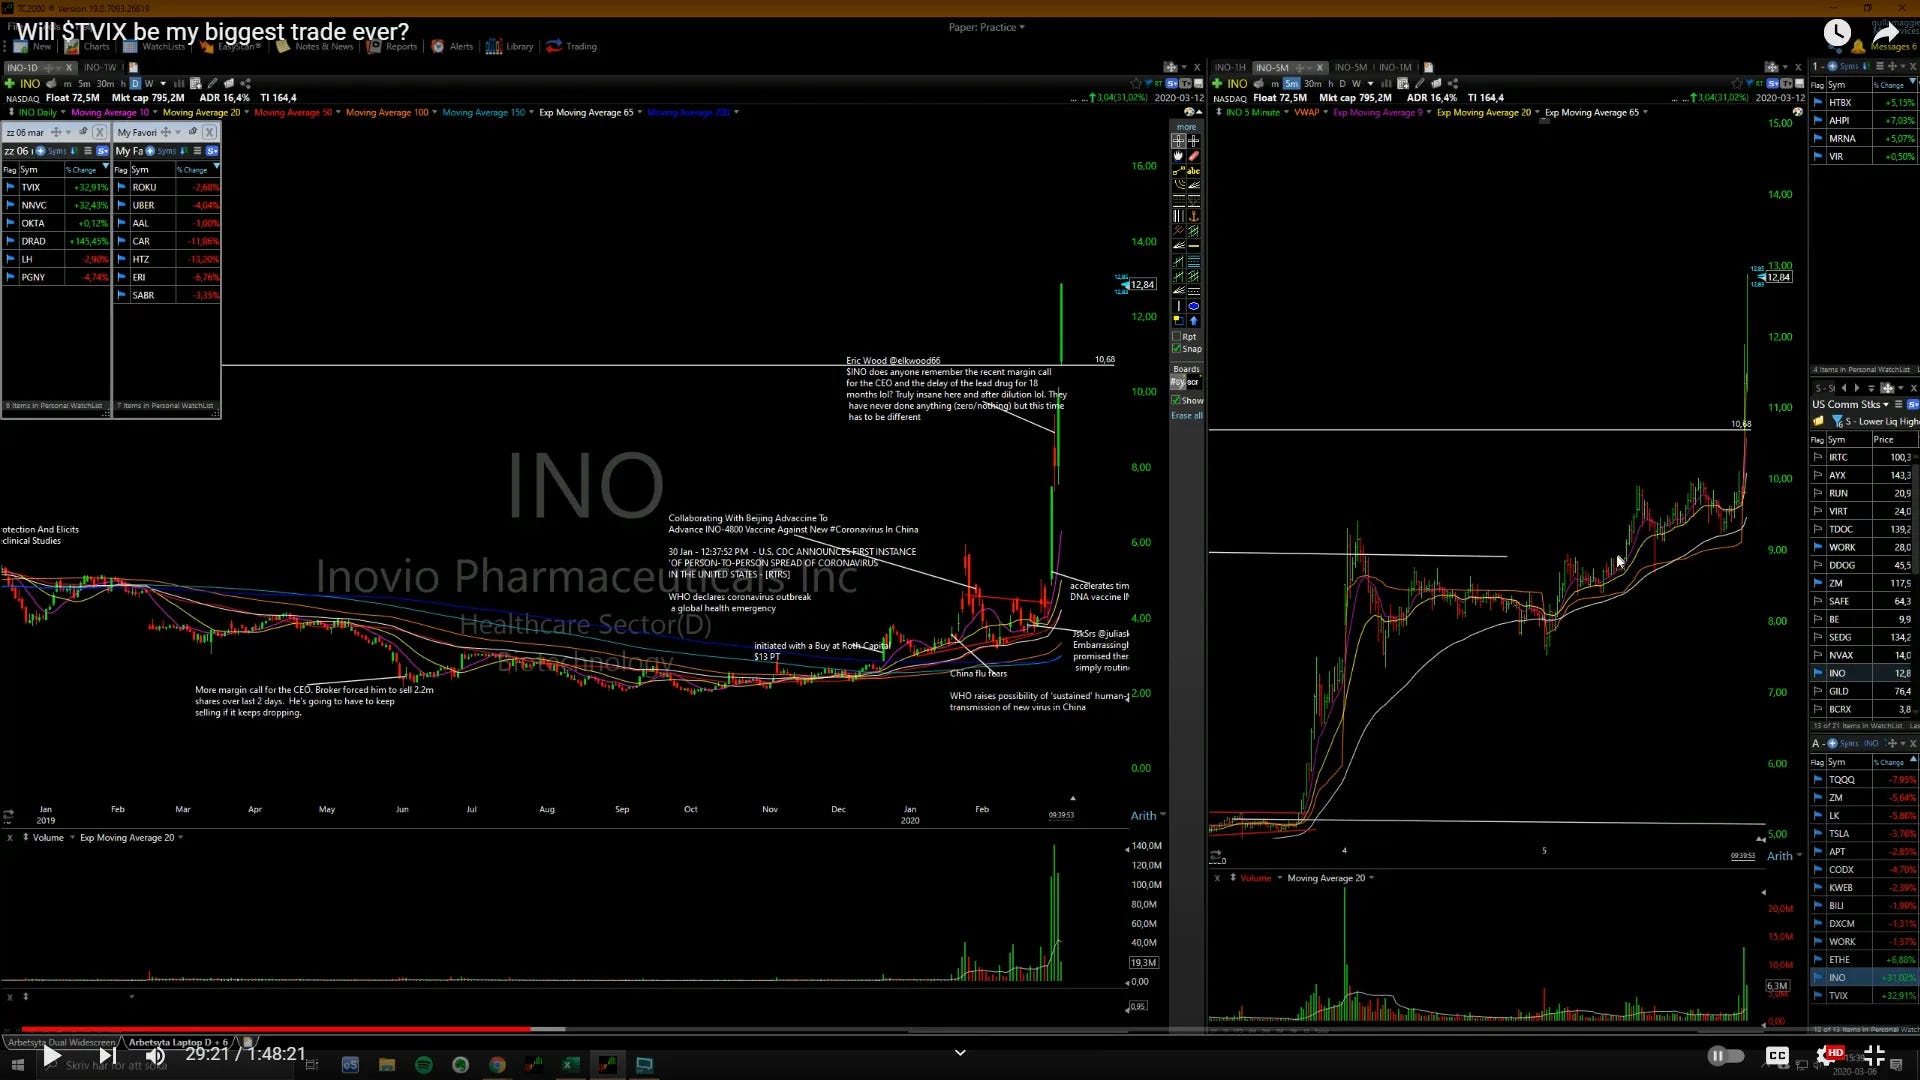Select the trendline drawing tool
Screen dimensions: 1920x1080
coord(1178,171)
